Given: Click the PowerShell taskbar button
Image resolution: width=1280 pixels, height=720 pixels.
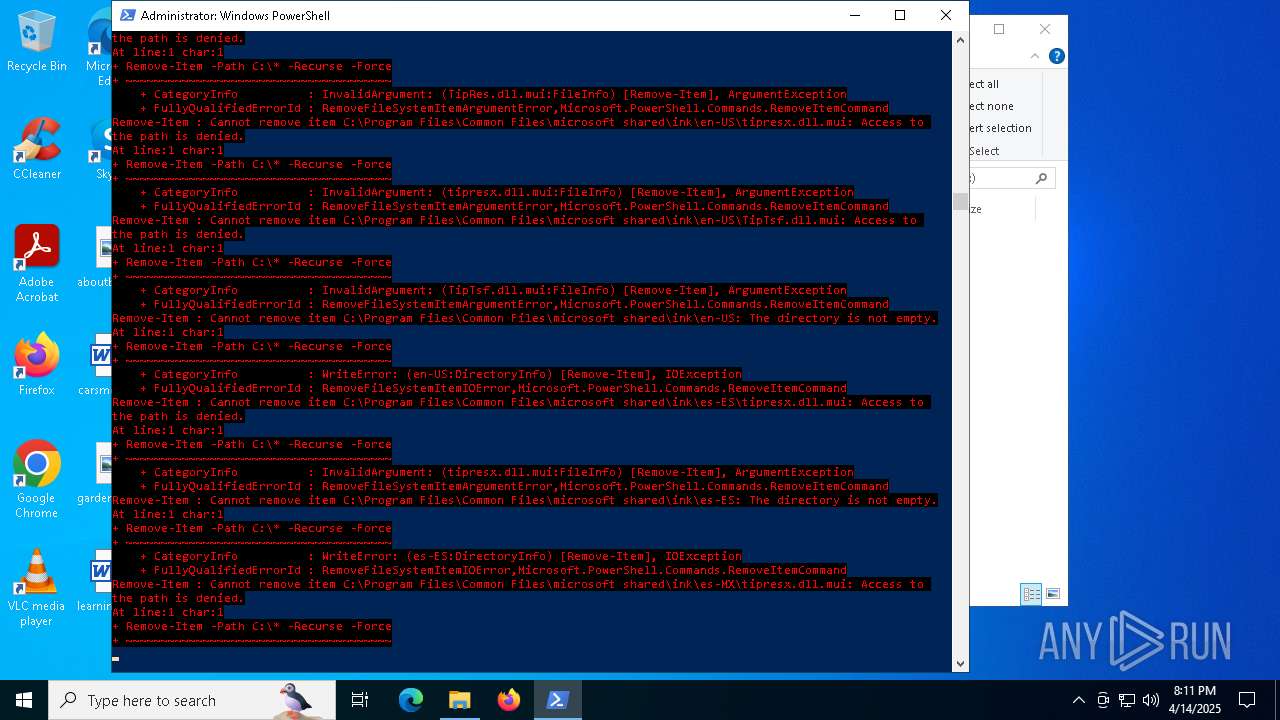Looking at the screenshot, I should tap(557, 700).
